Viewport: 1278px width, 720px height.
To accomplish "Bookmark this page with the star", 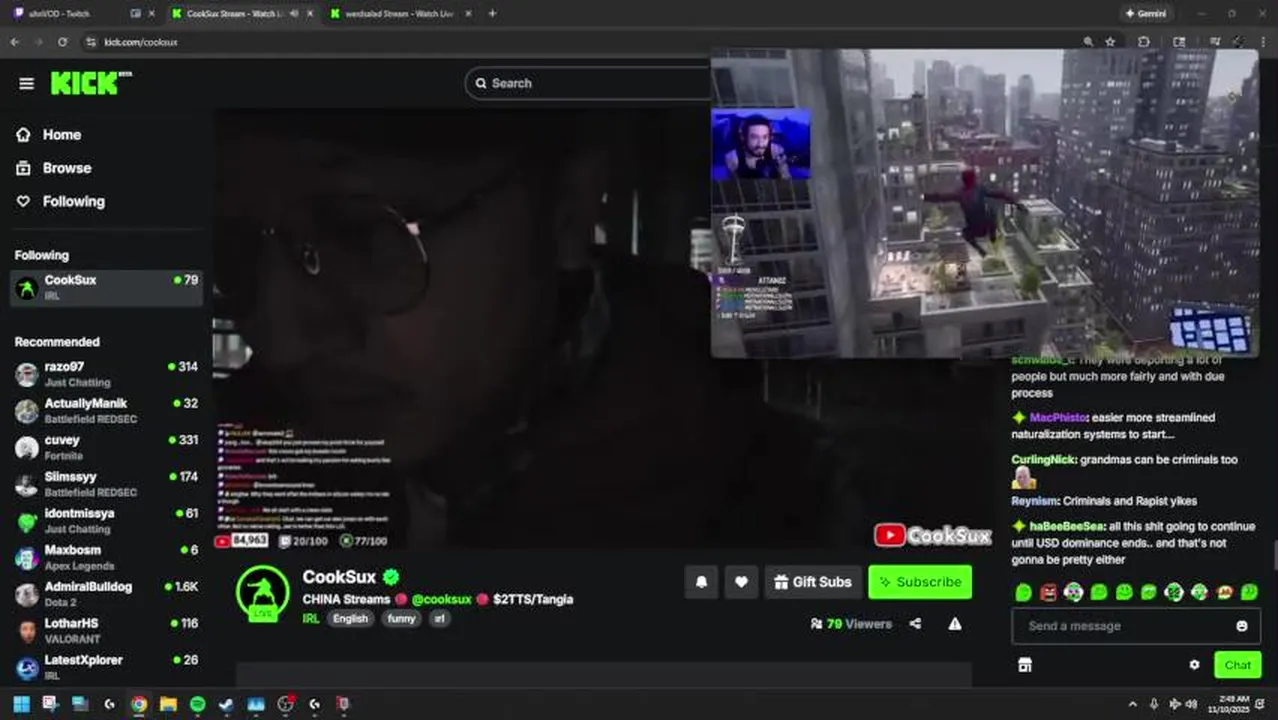I will click(x=1110, y=42).
